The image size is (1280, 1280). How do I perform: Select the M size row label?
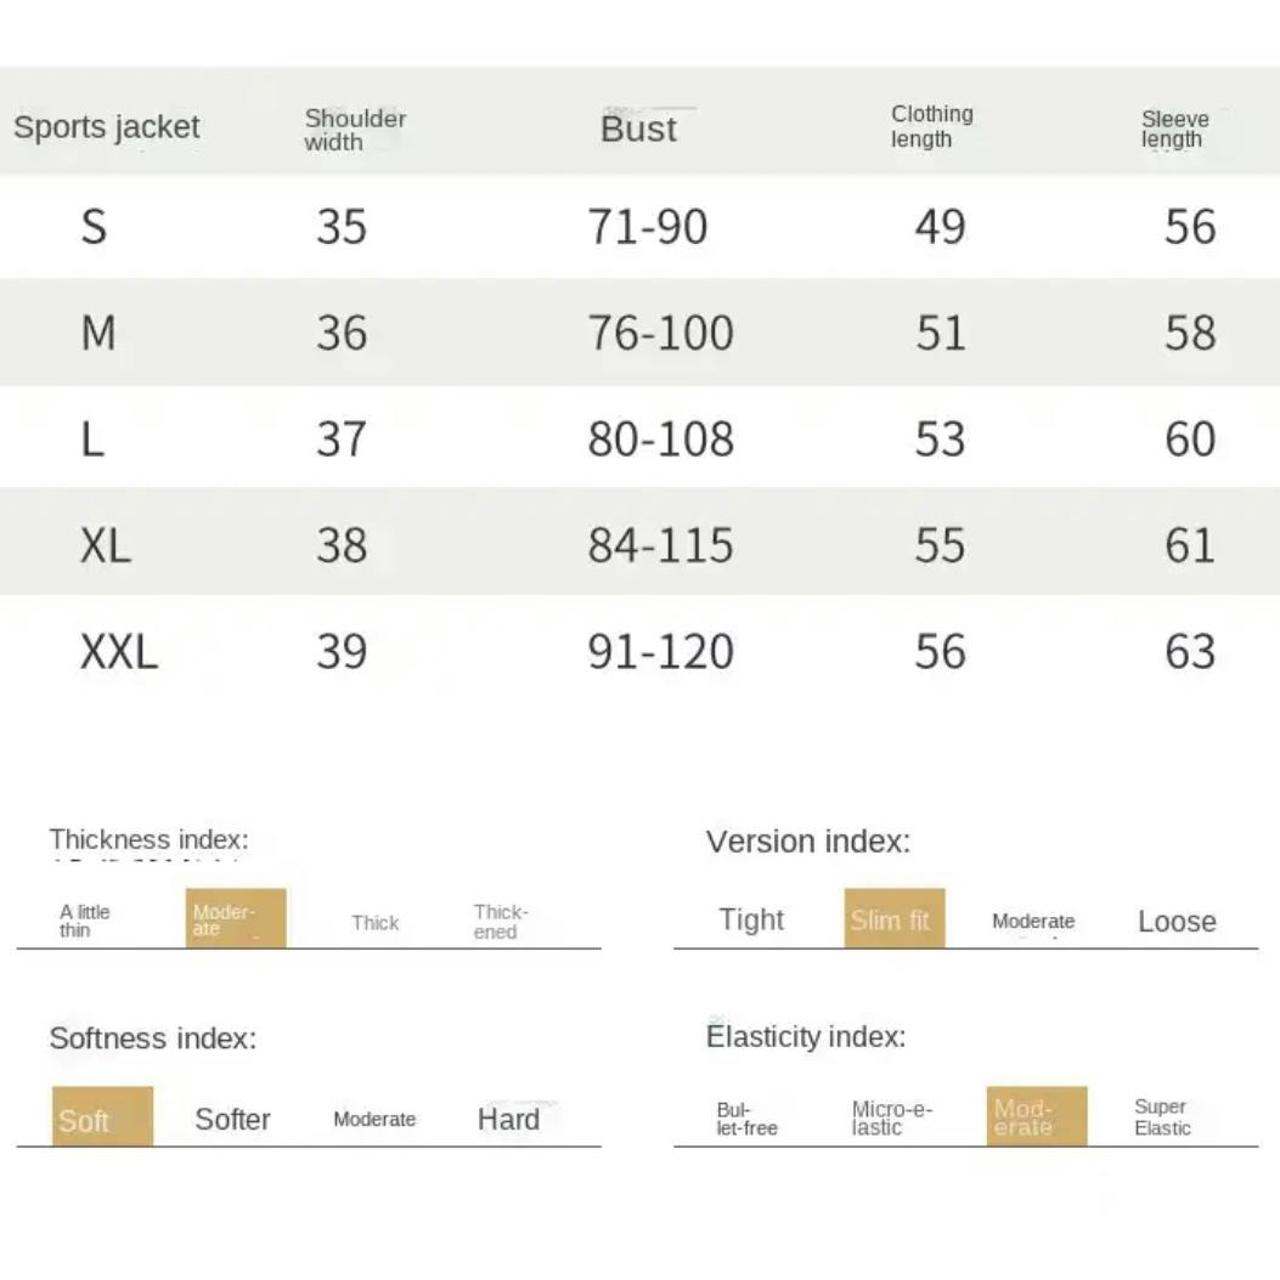(x=98, y=333)
